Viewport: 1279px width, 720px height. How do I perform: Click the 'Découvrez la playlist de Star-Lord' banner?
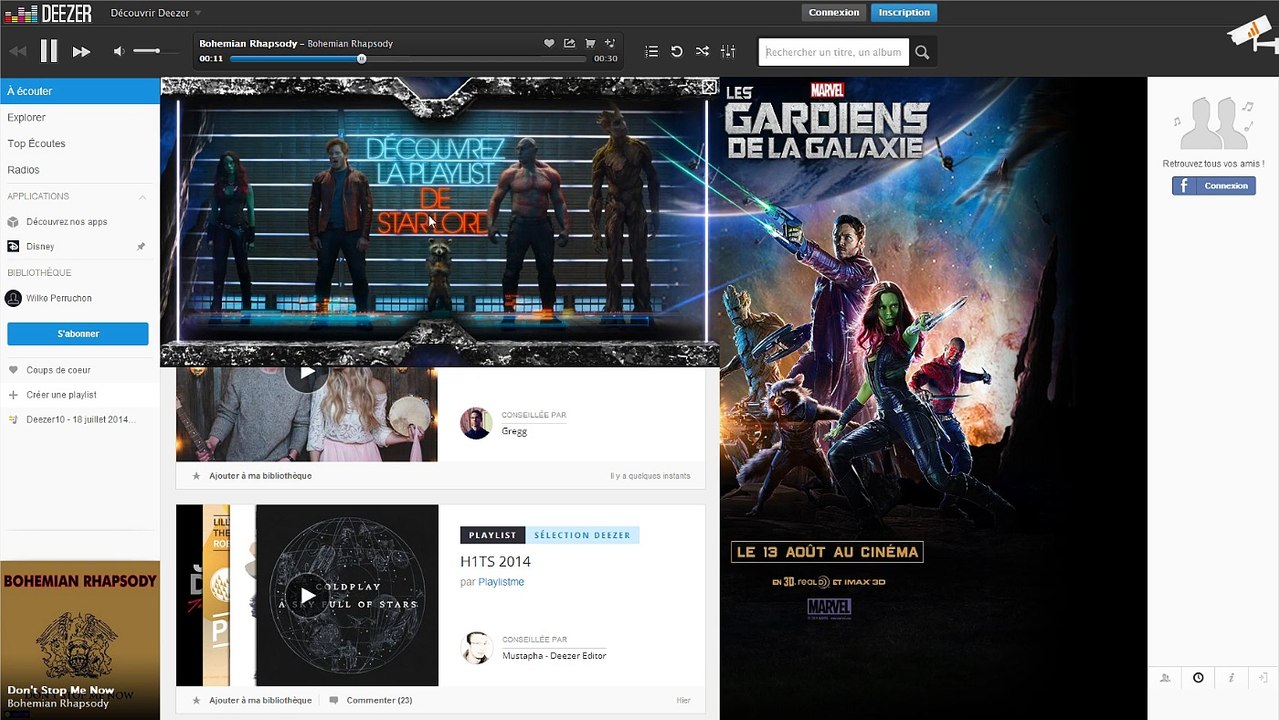pos(440,222)
